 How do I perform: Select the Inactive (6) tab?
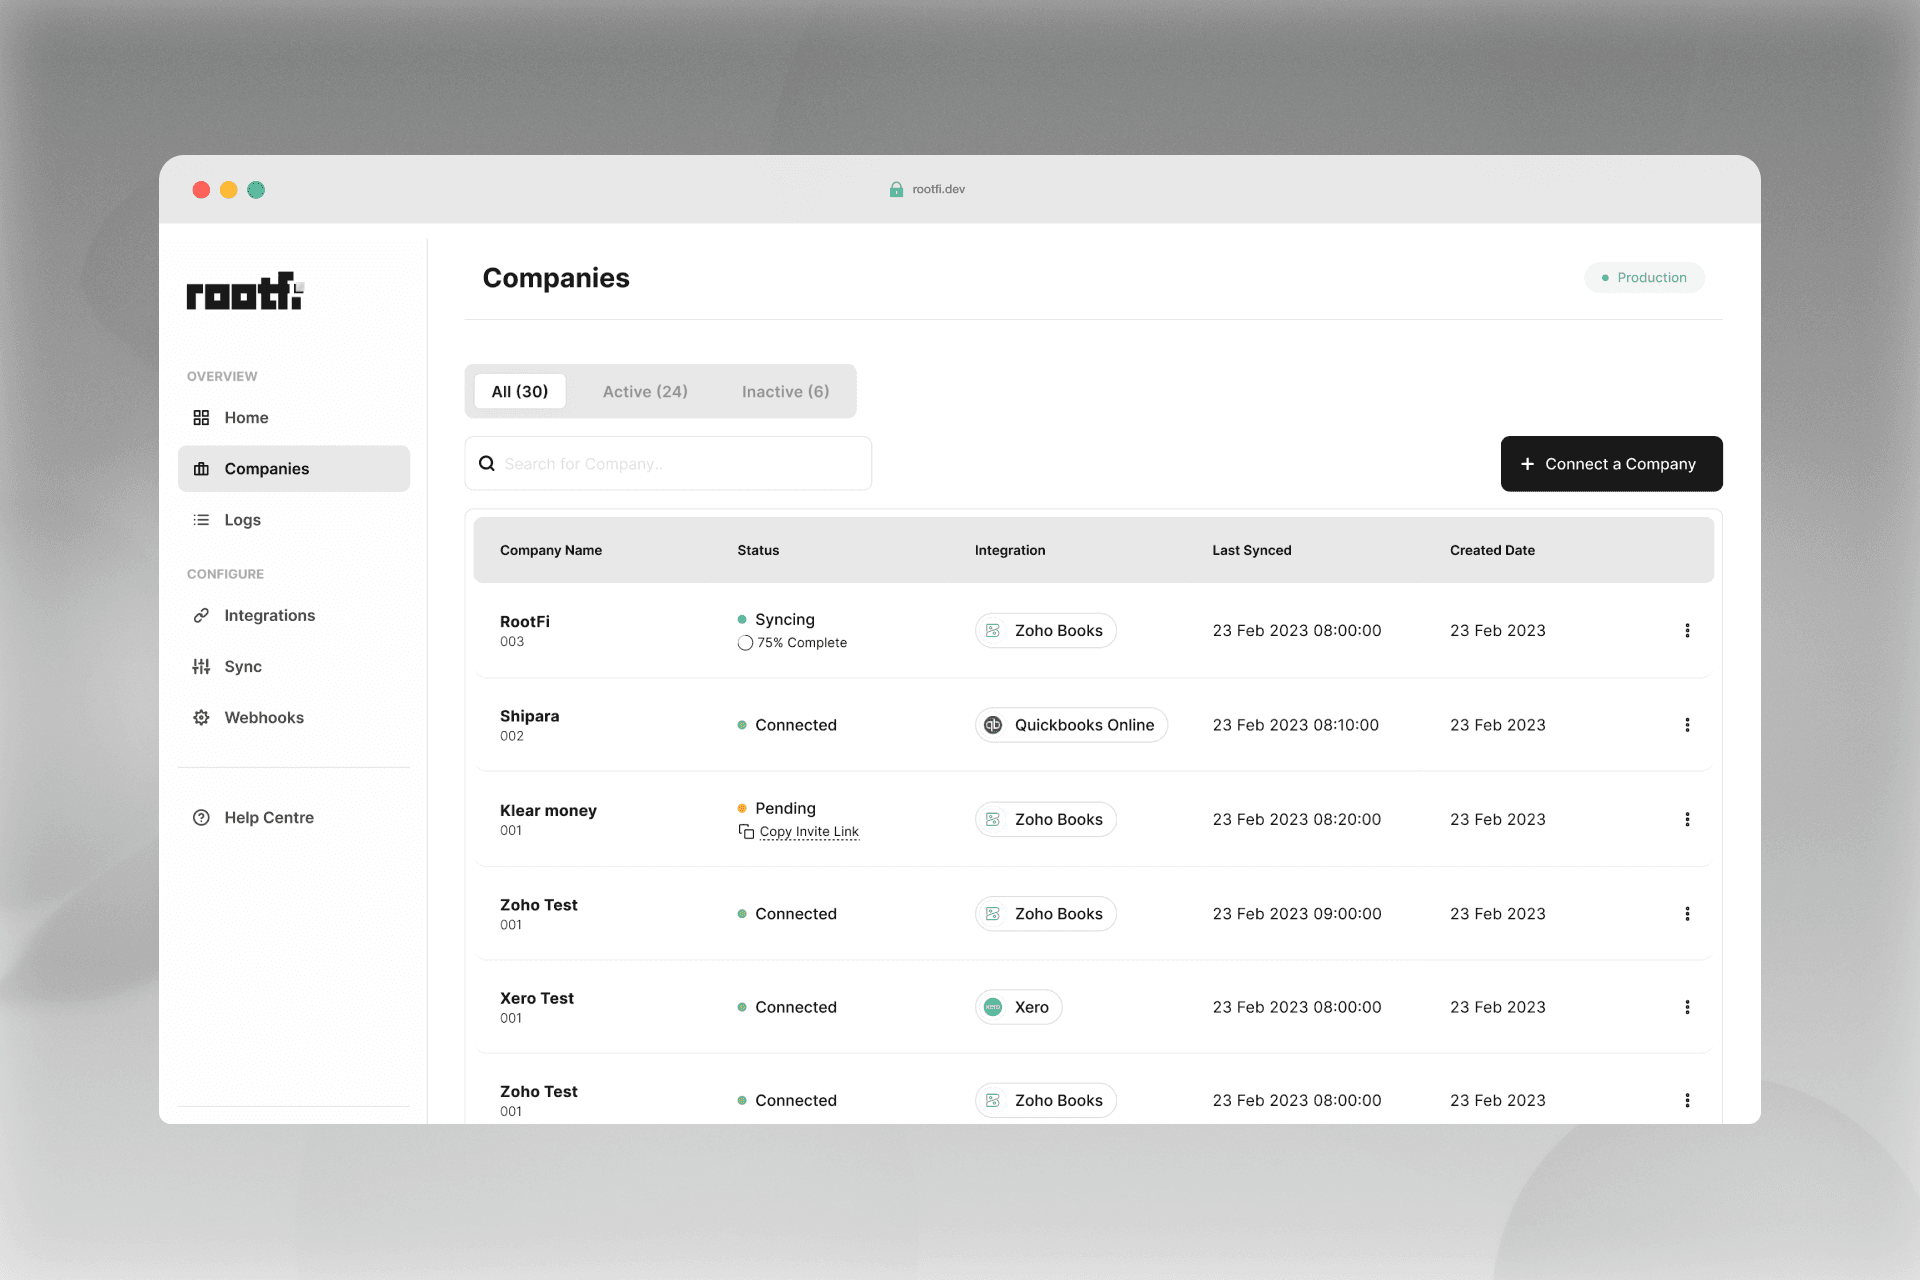point(785,391)
